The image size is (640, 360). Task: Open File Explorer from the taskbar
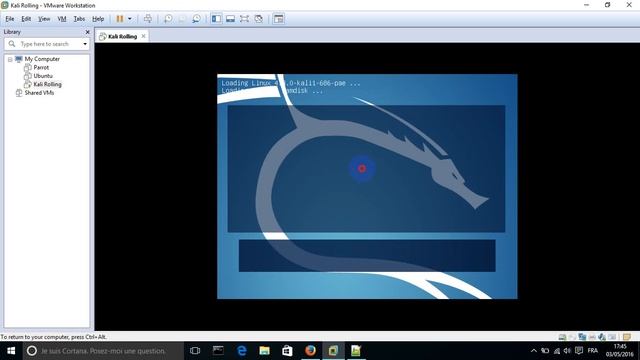(x=264, y=351)
